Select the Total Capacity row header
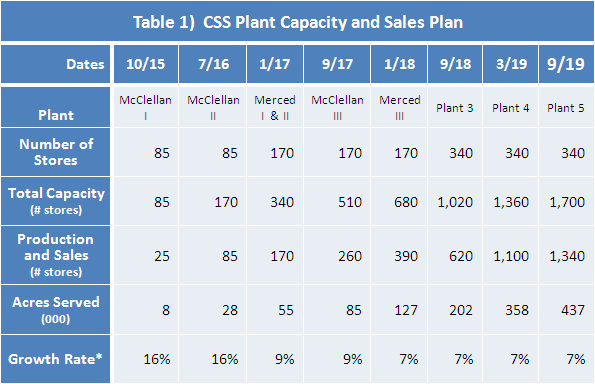Image resolution: width=595 pixels, height=384 pixels. 55,201
